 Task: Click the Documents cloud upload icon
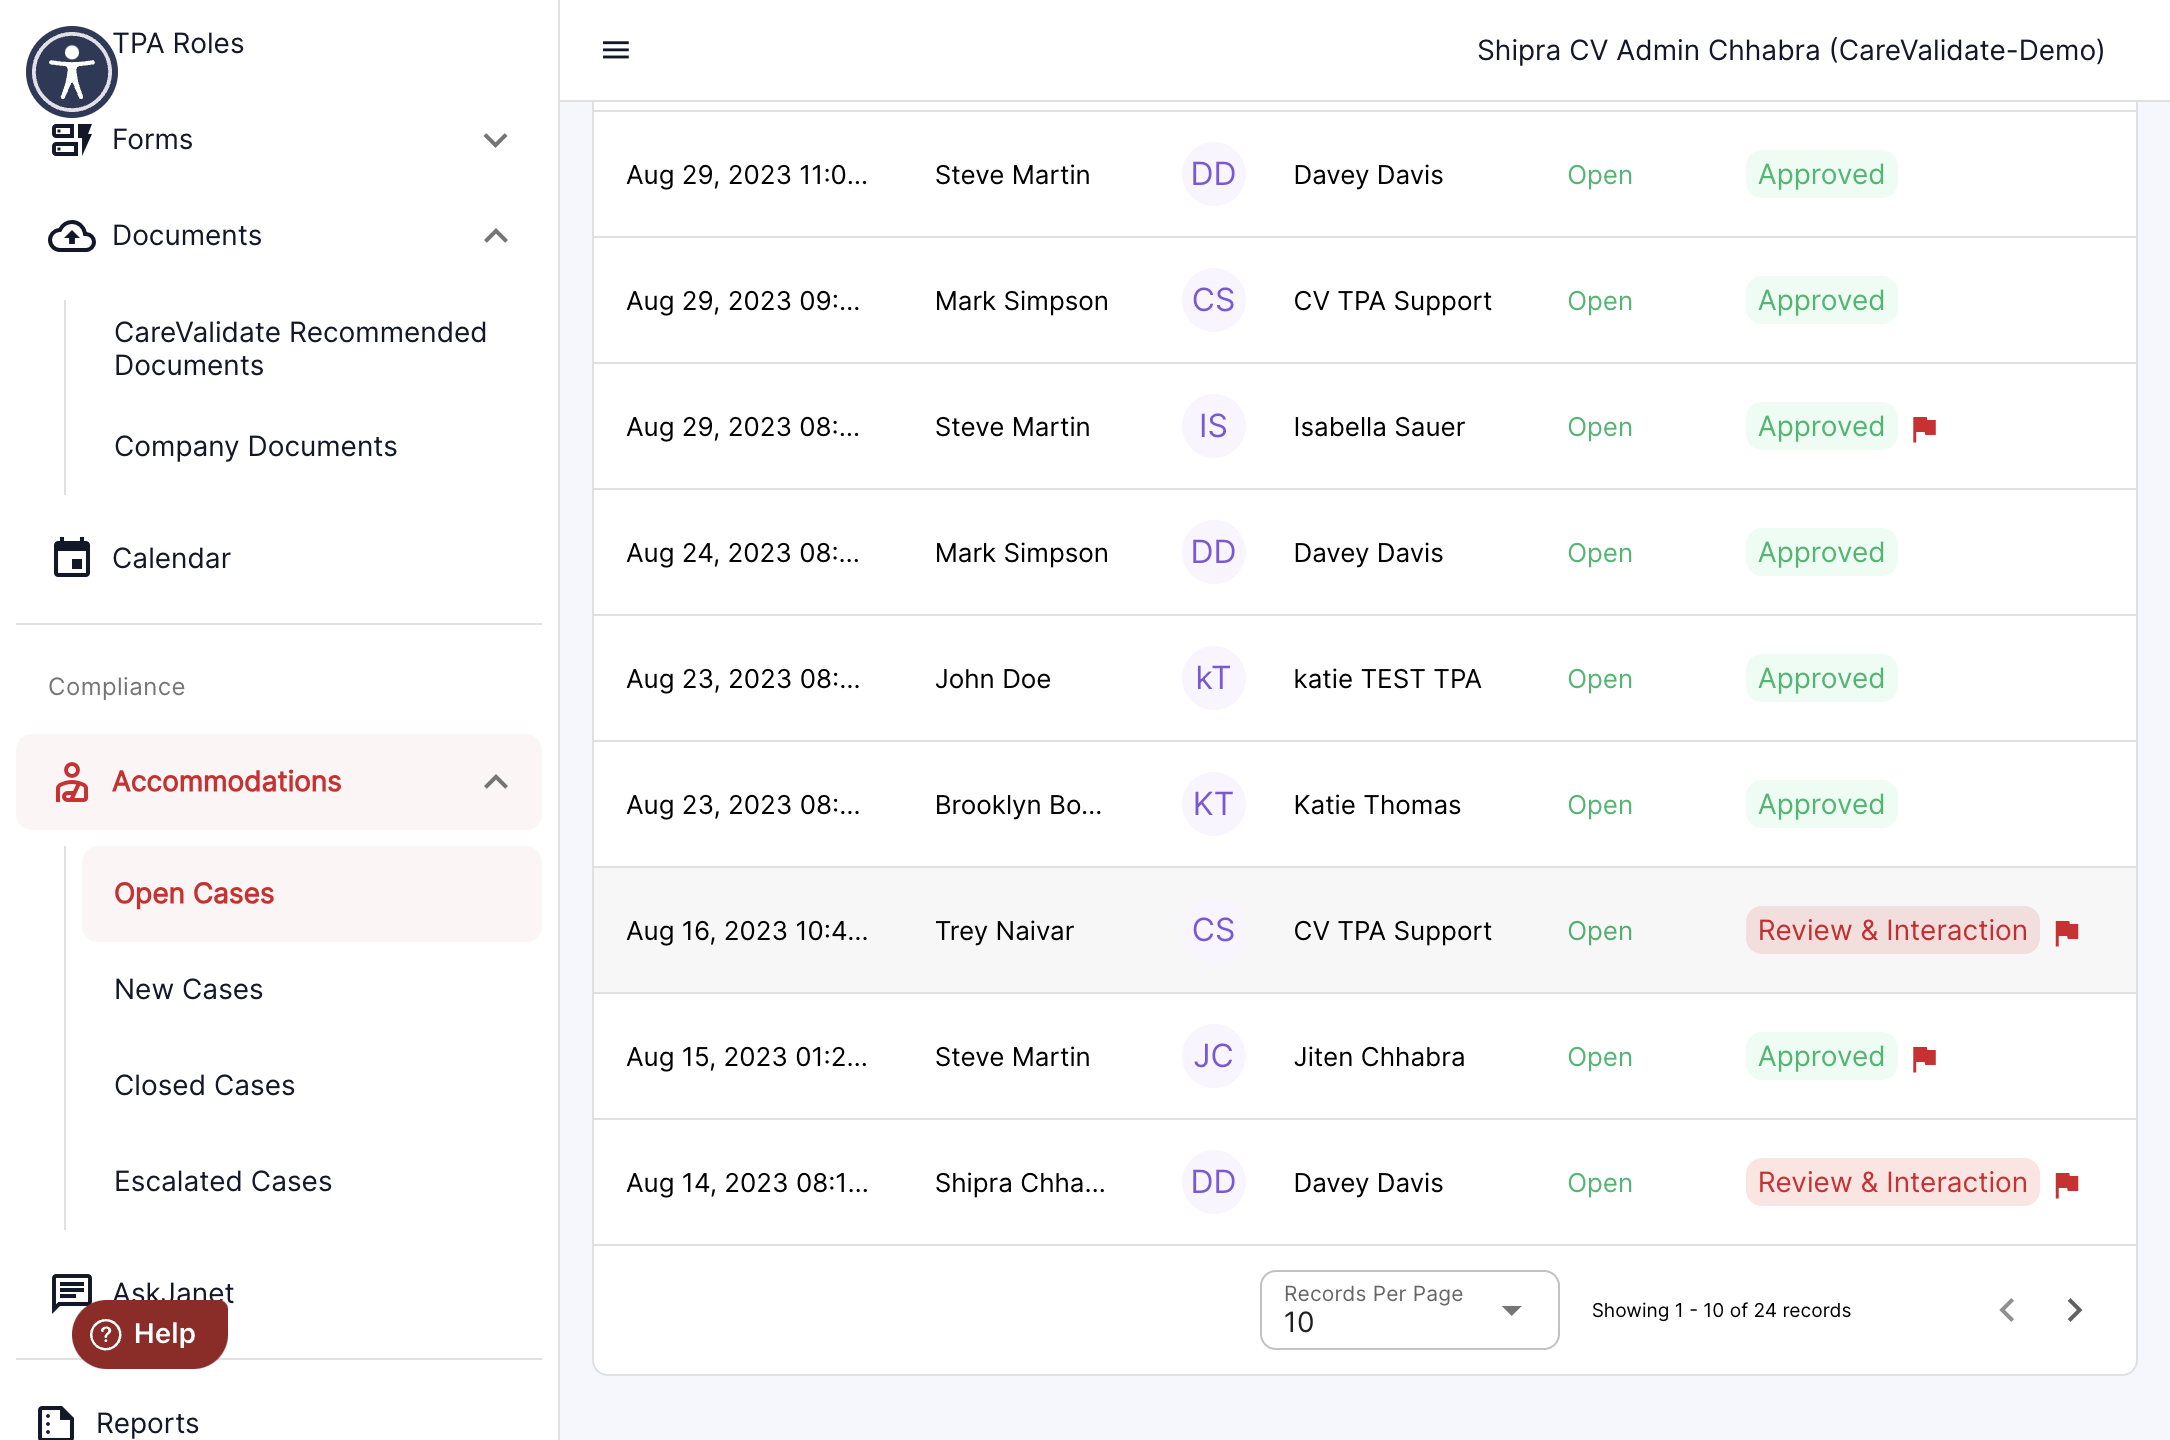(x=71, y=236)
